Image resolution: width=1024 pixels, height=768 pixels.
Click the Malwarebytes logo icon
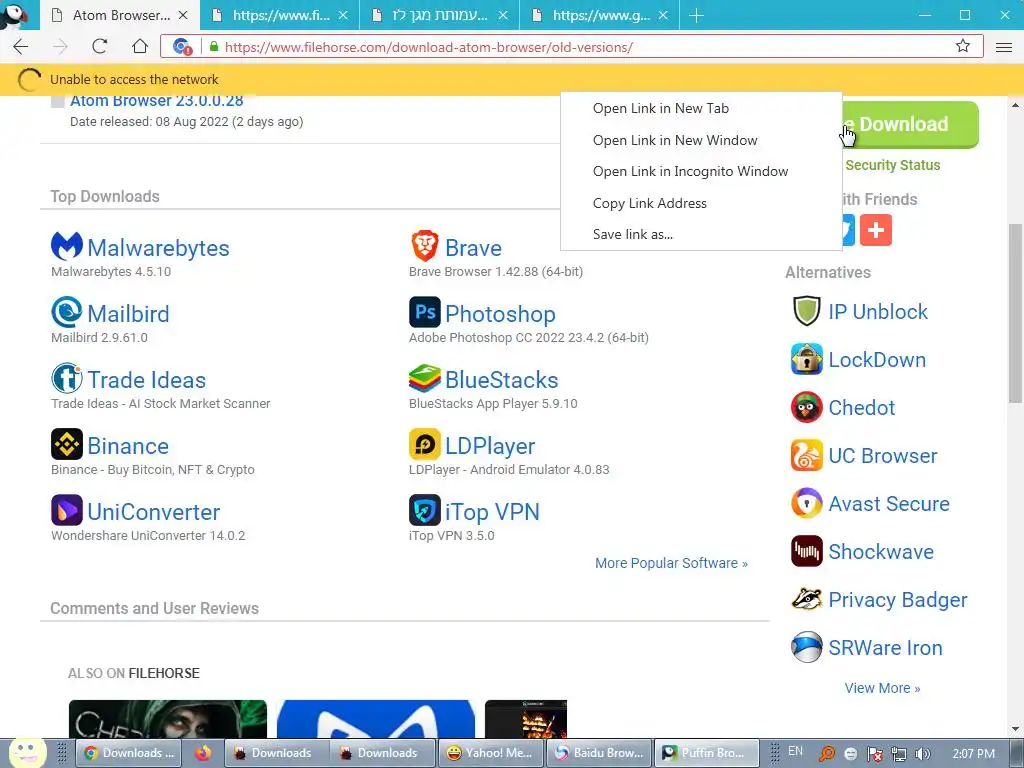pos(67,247)
